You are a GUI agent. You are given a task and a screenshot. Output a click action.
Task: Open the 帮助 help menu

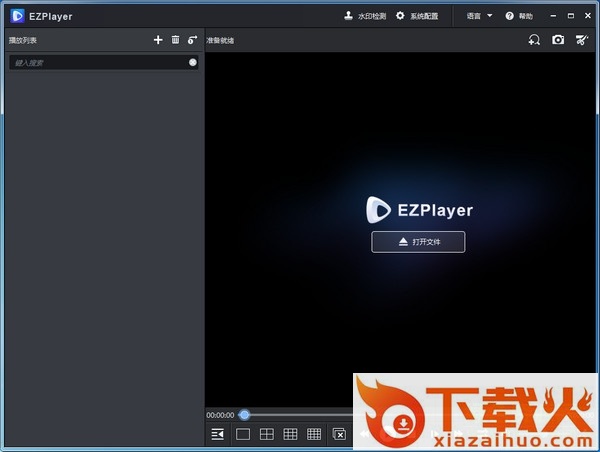(x=519, y=16)
